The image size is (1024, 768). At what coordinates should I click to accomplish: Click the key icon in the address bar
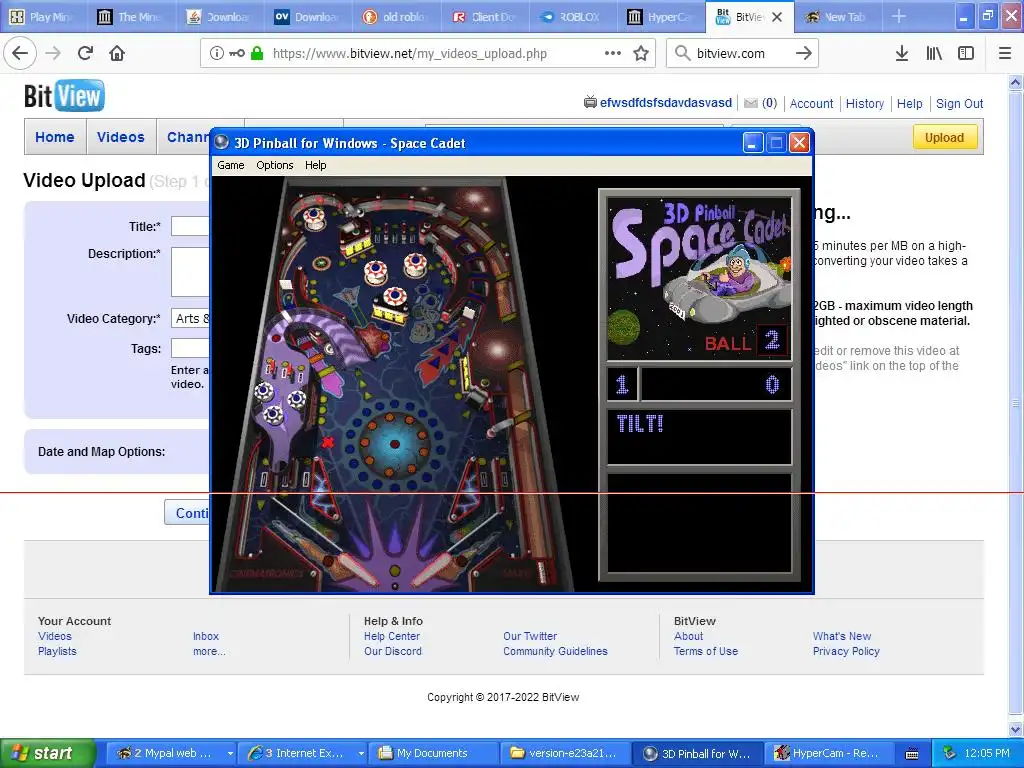pyautogui.click(x=236, y=54)
